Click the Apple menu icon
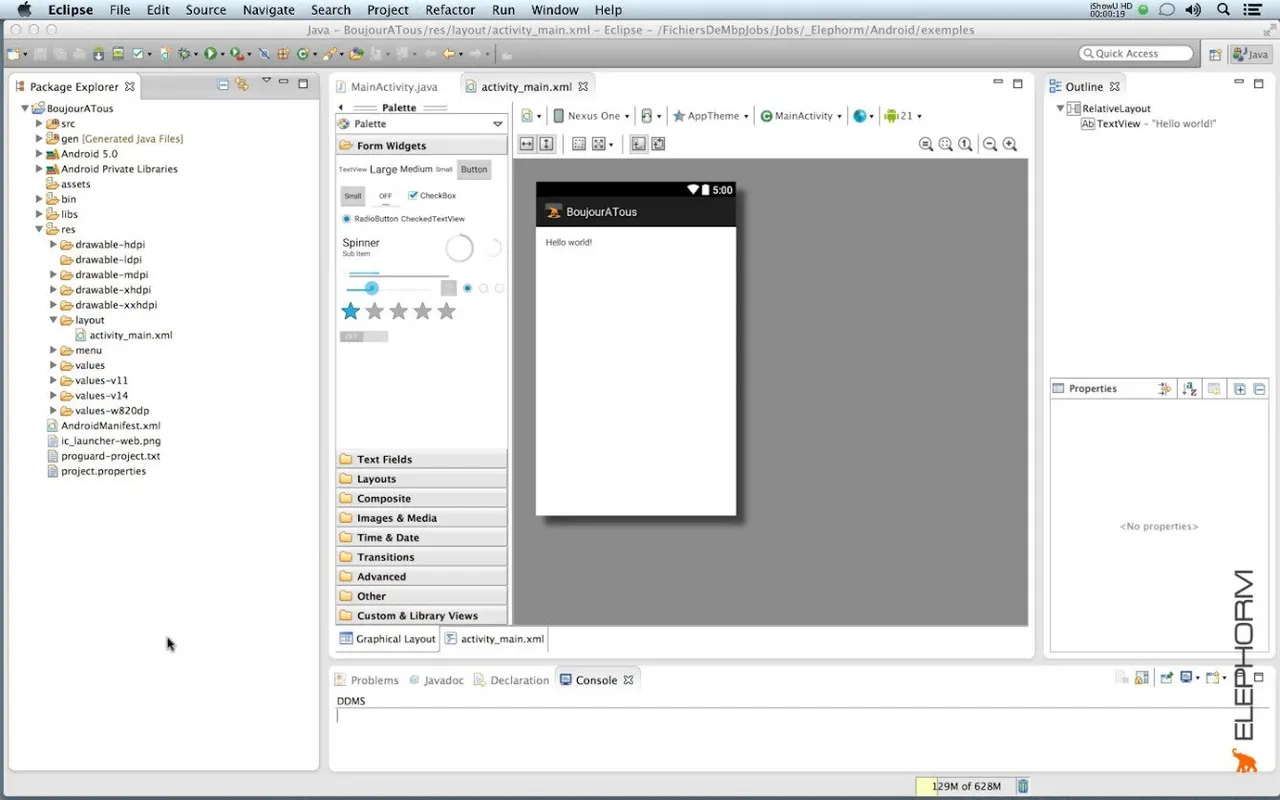The image size is (1280, 800). 24,10
